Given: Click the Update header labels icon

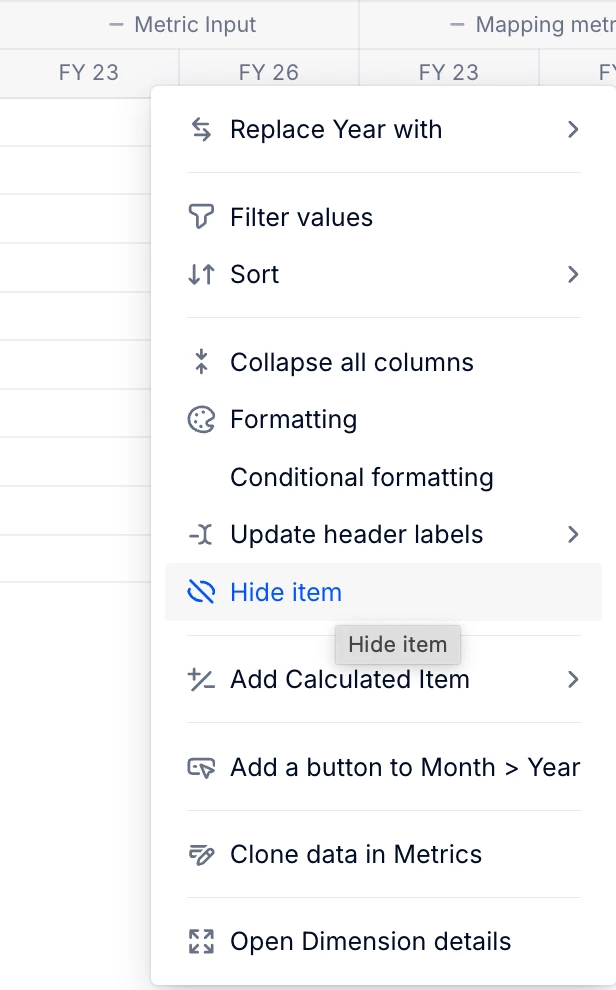Looking at the screenshot, I should (201, 535).
